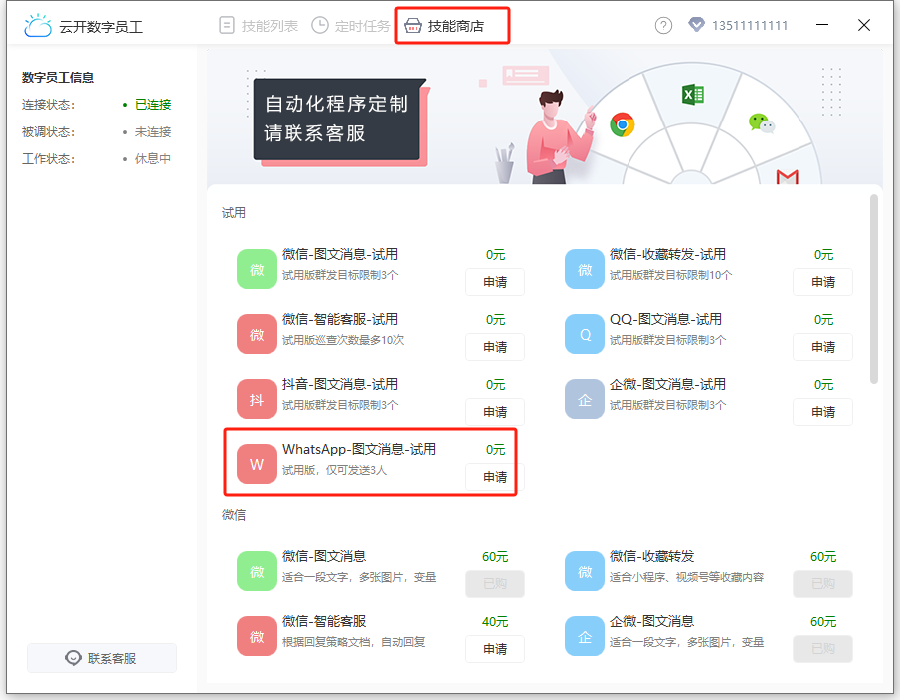
Task: Open the help question mark icon
Action: pos(663,26)
